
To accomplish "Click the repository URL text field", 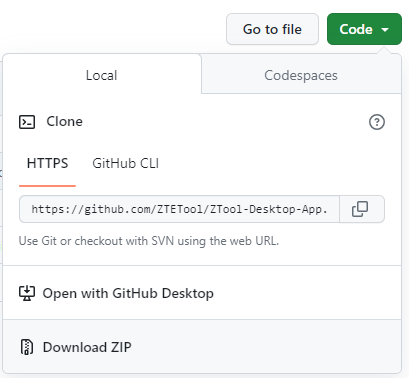I will (x=179, y=209).
